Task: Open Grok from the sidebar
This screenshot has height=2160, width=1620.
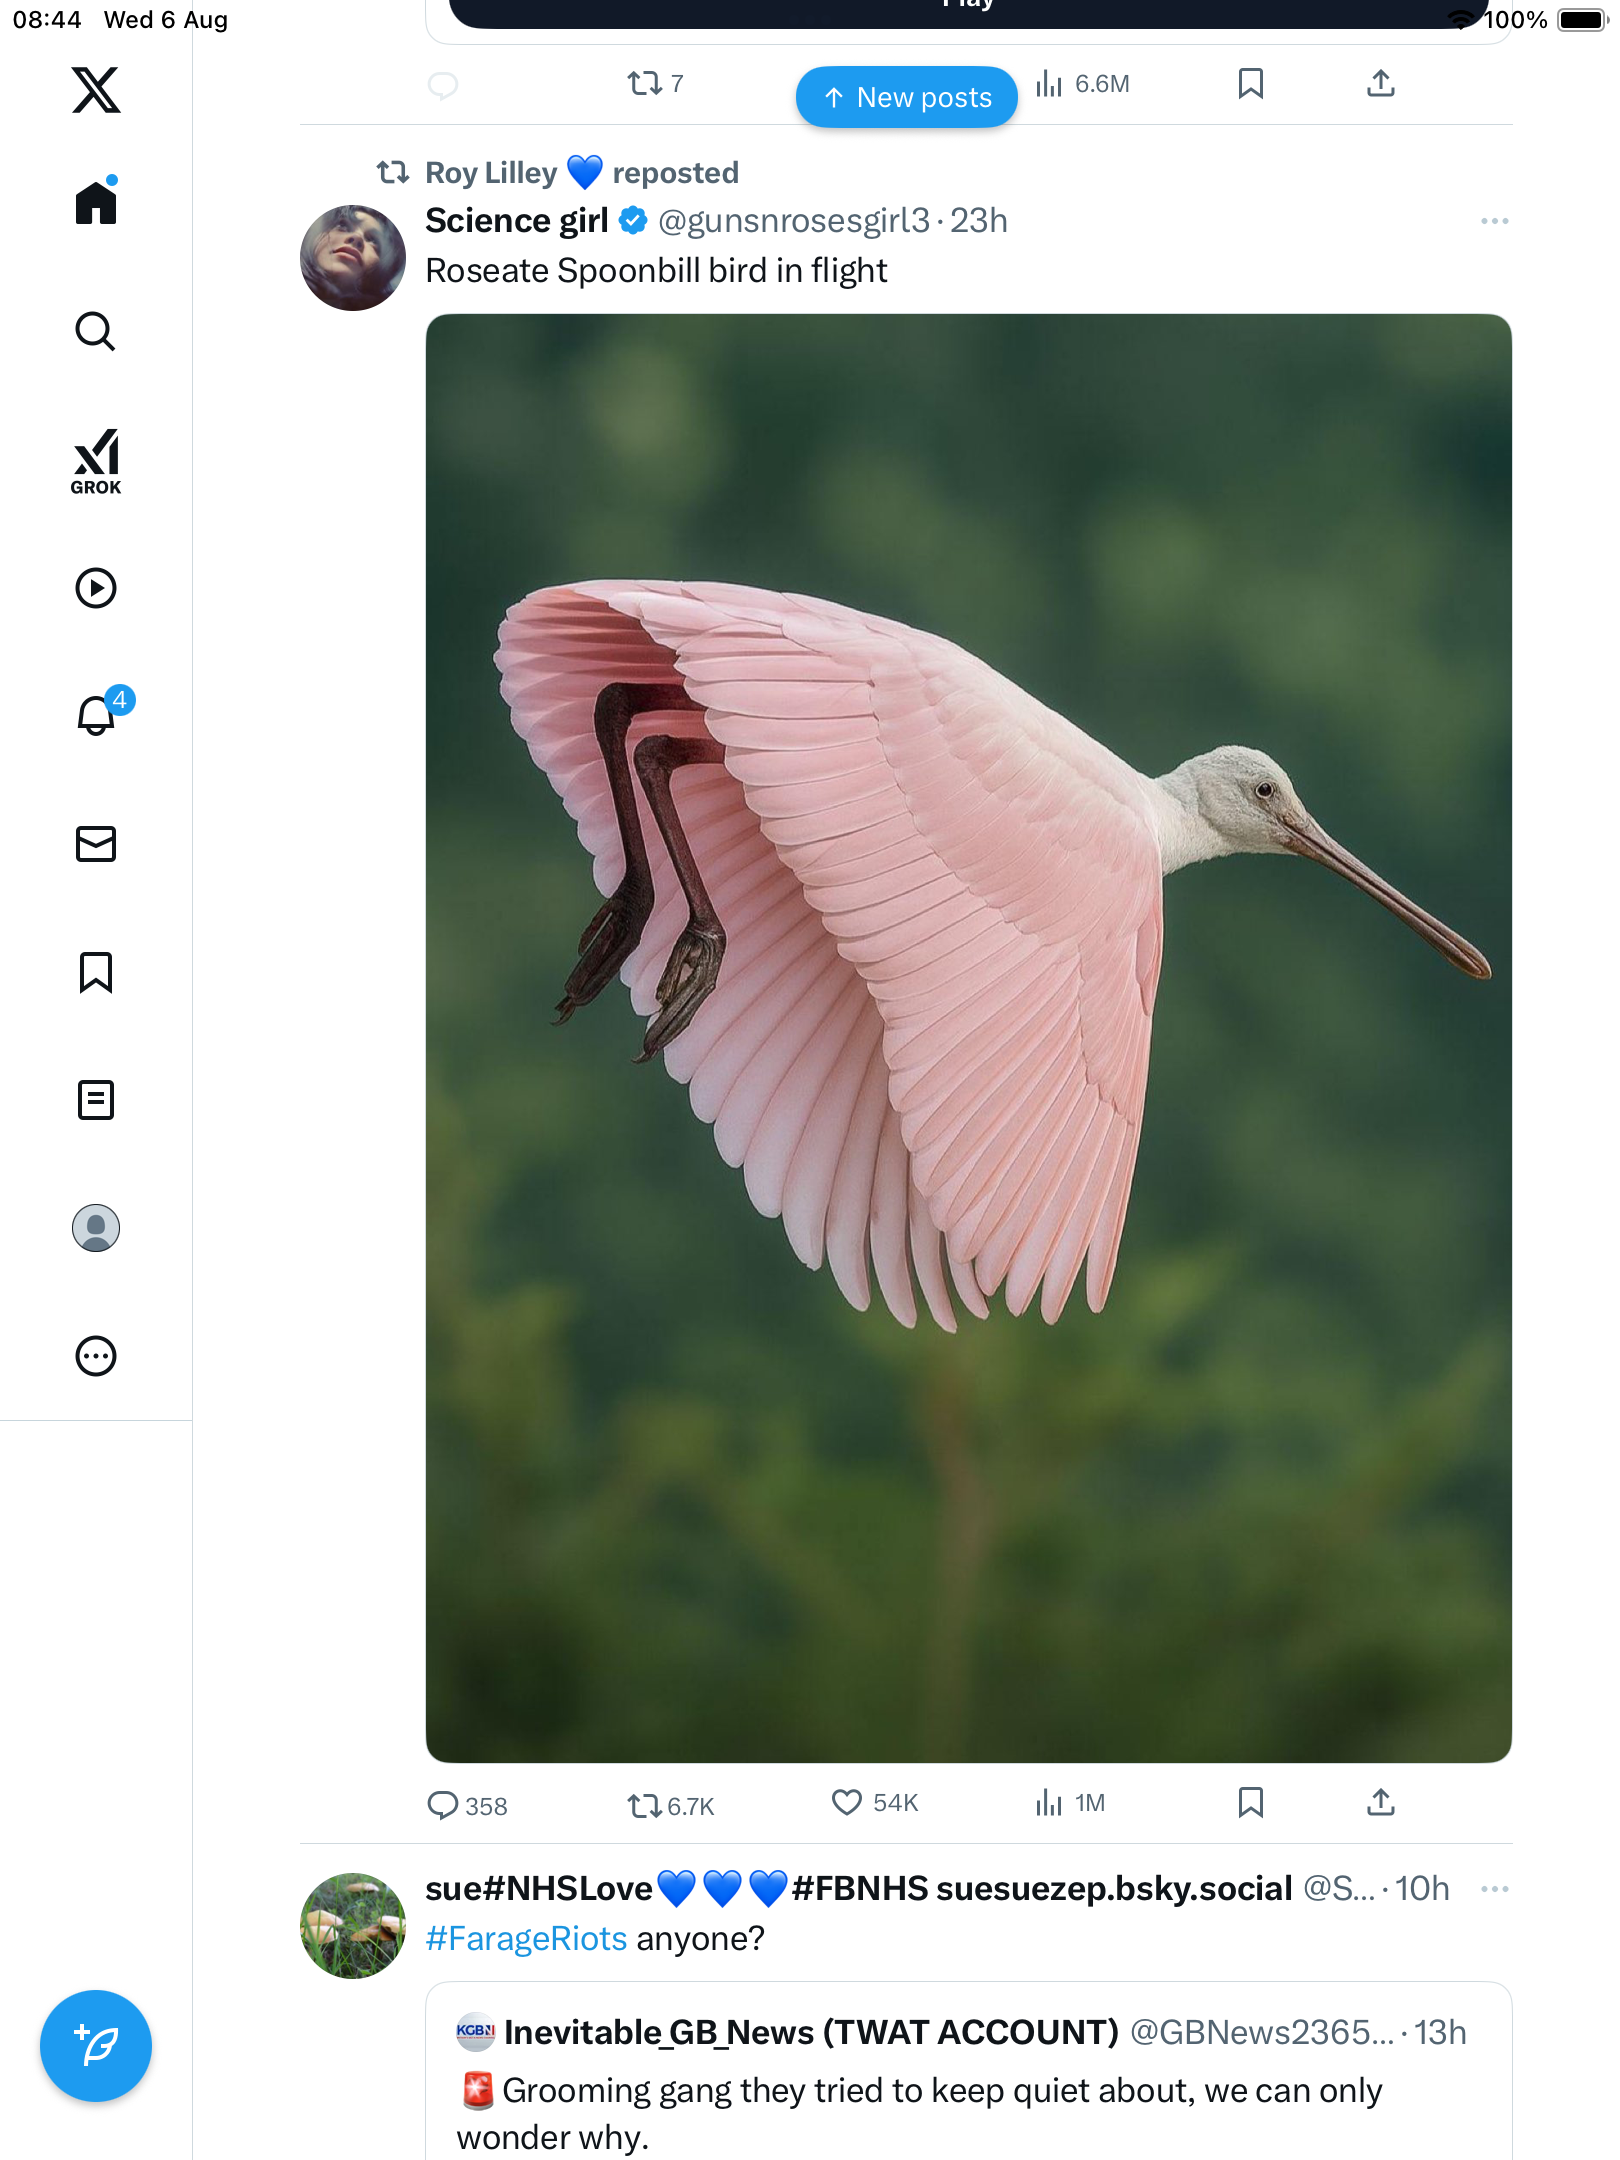Action: [x=96, y=461]
